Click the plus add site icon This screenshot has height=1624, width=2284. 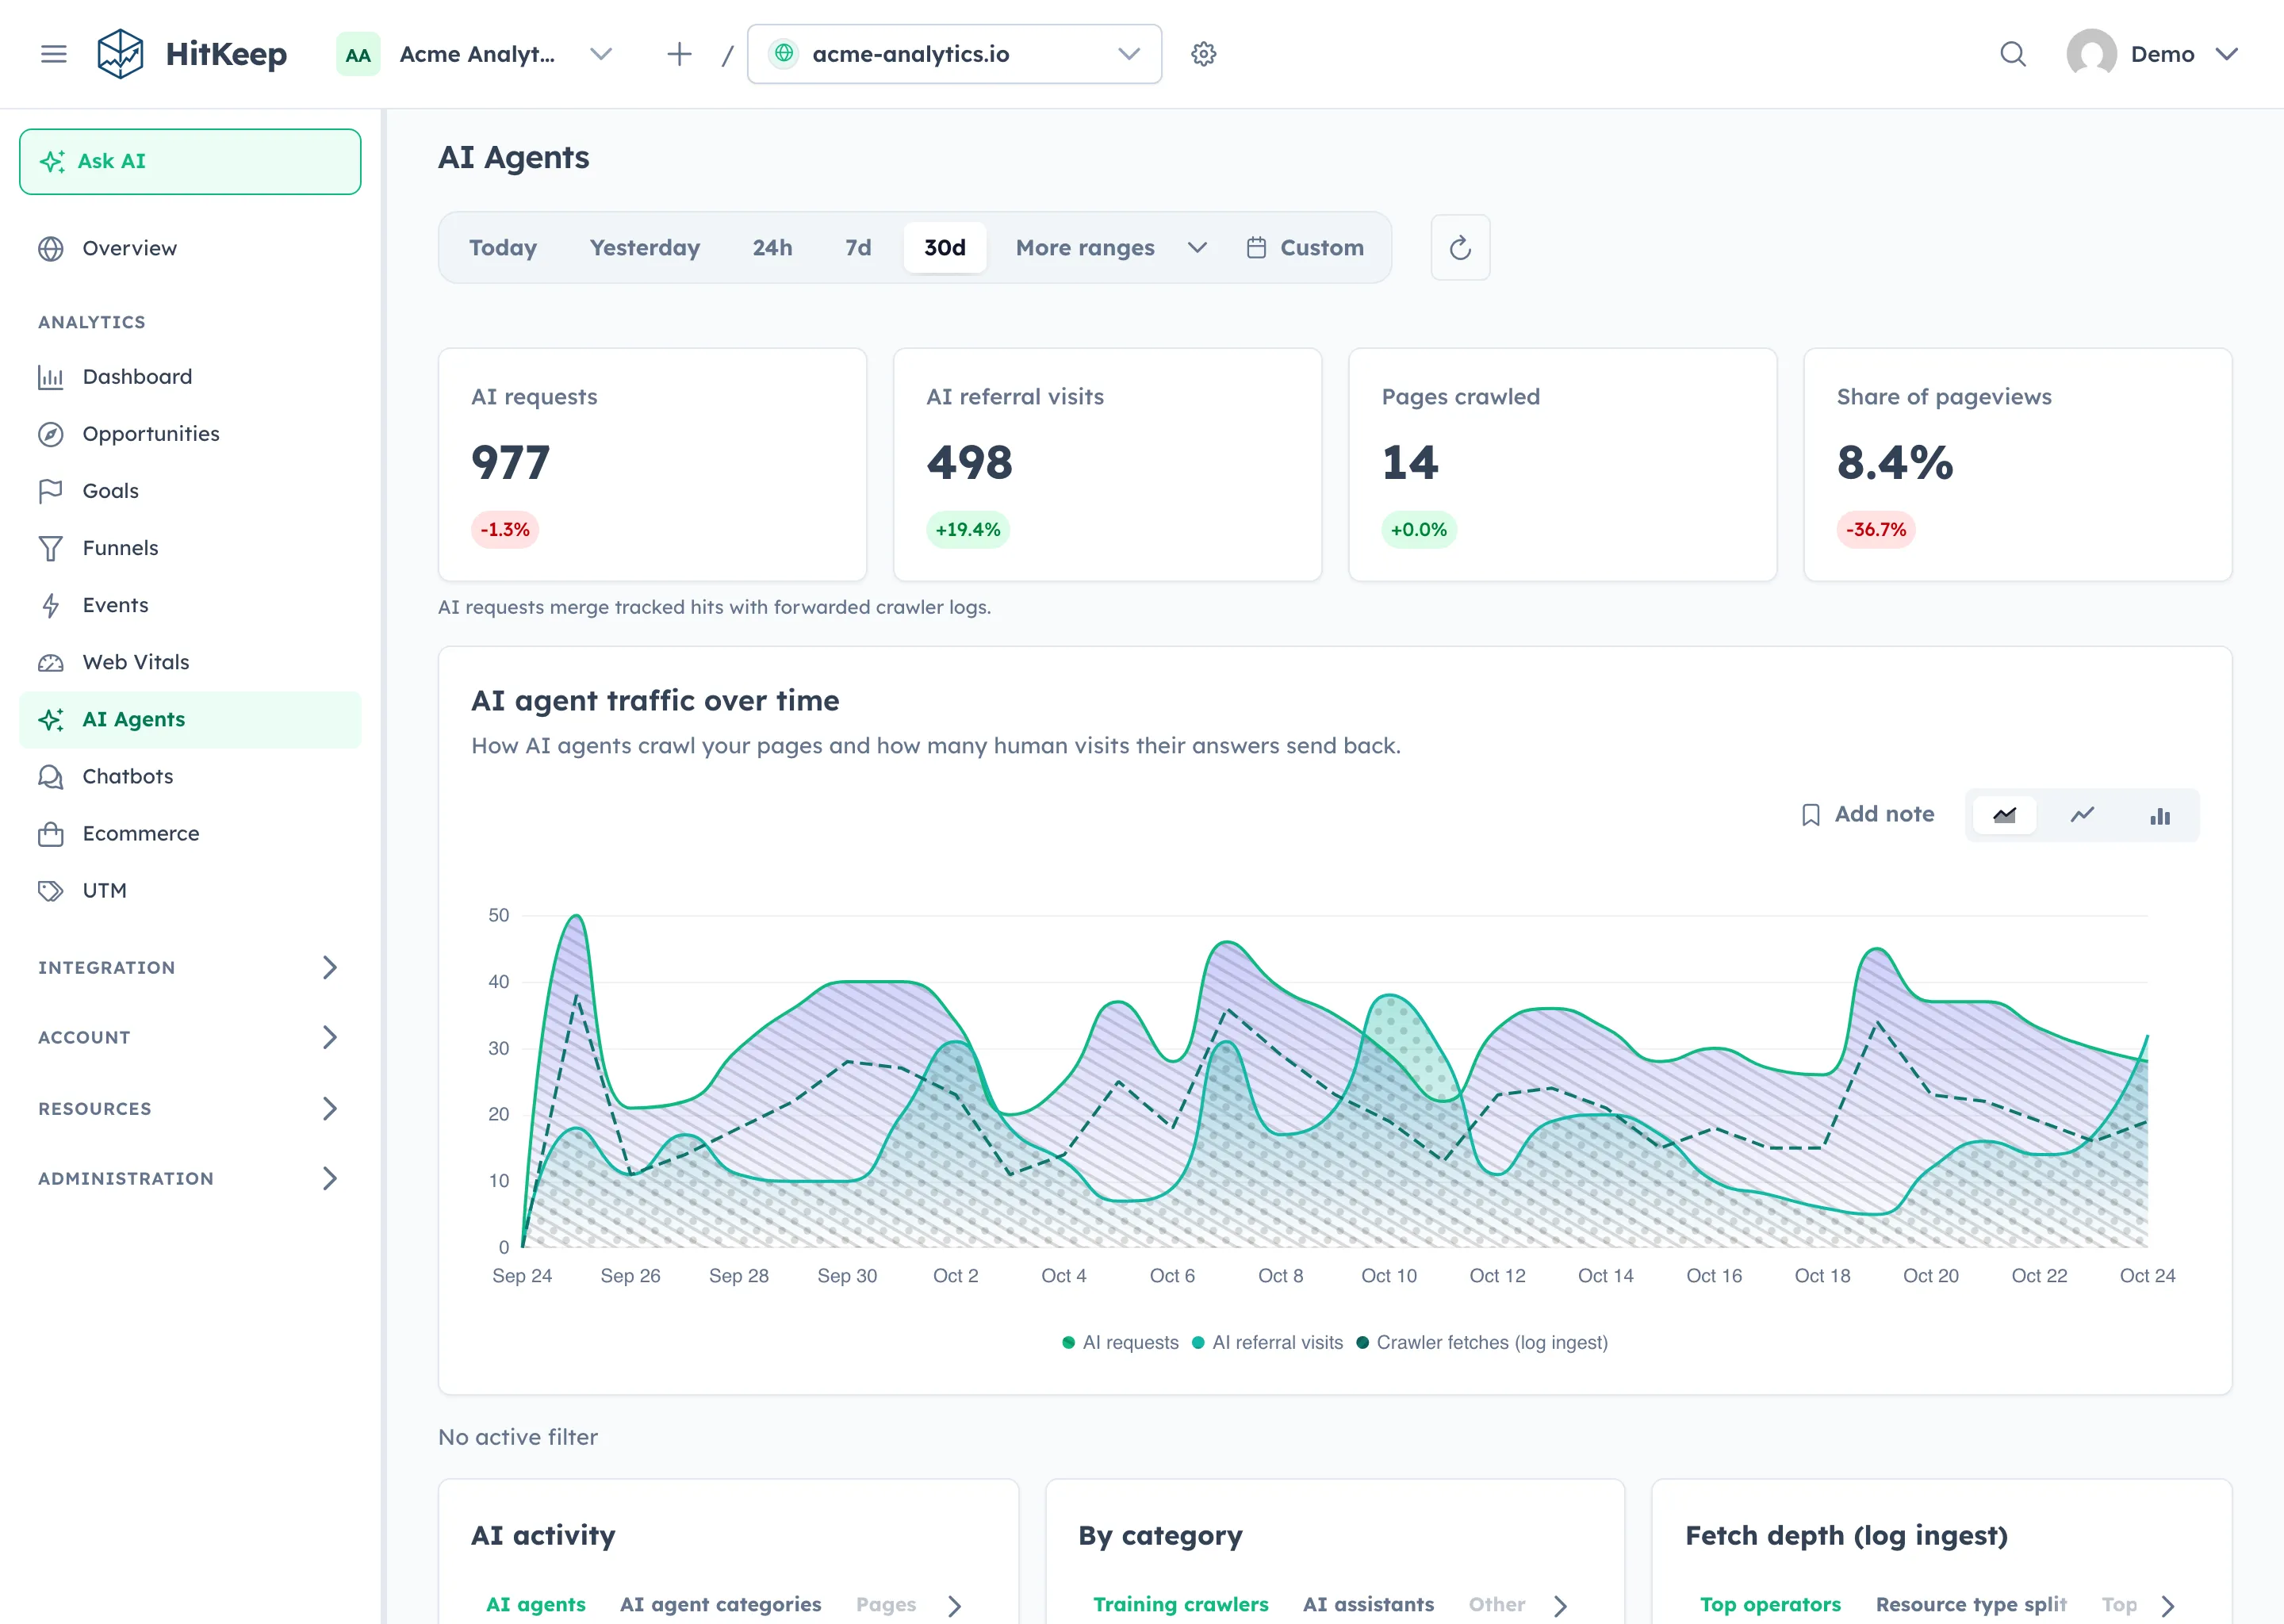[679, 54]
